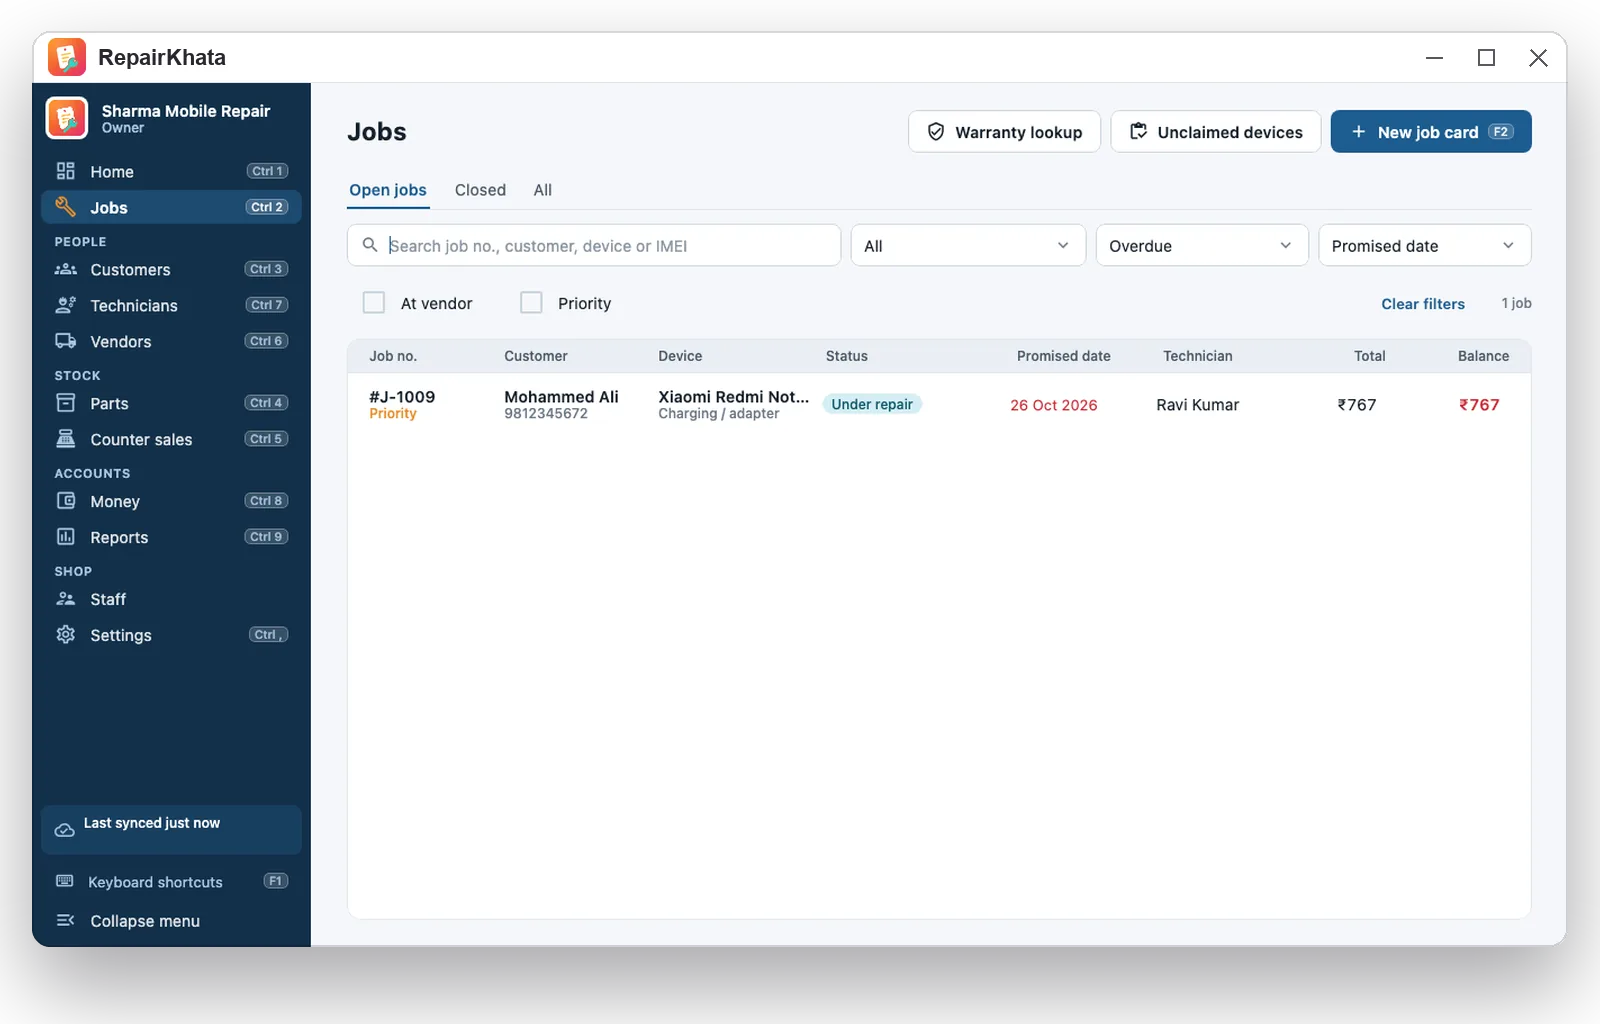Click the Promised date column header
Screen dimensions: 1600x1024
pos(1063,356)
